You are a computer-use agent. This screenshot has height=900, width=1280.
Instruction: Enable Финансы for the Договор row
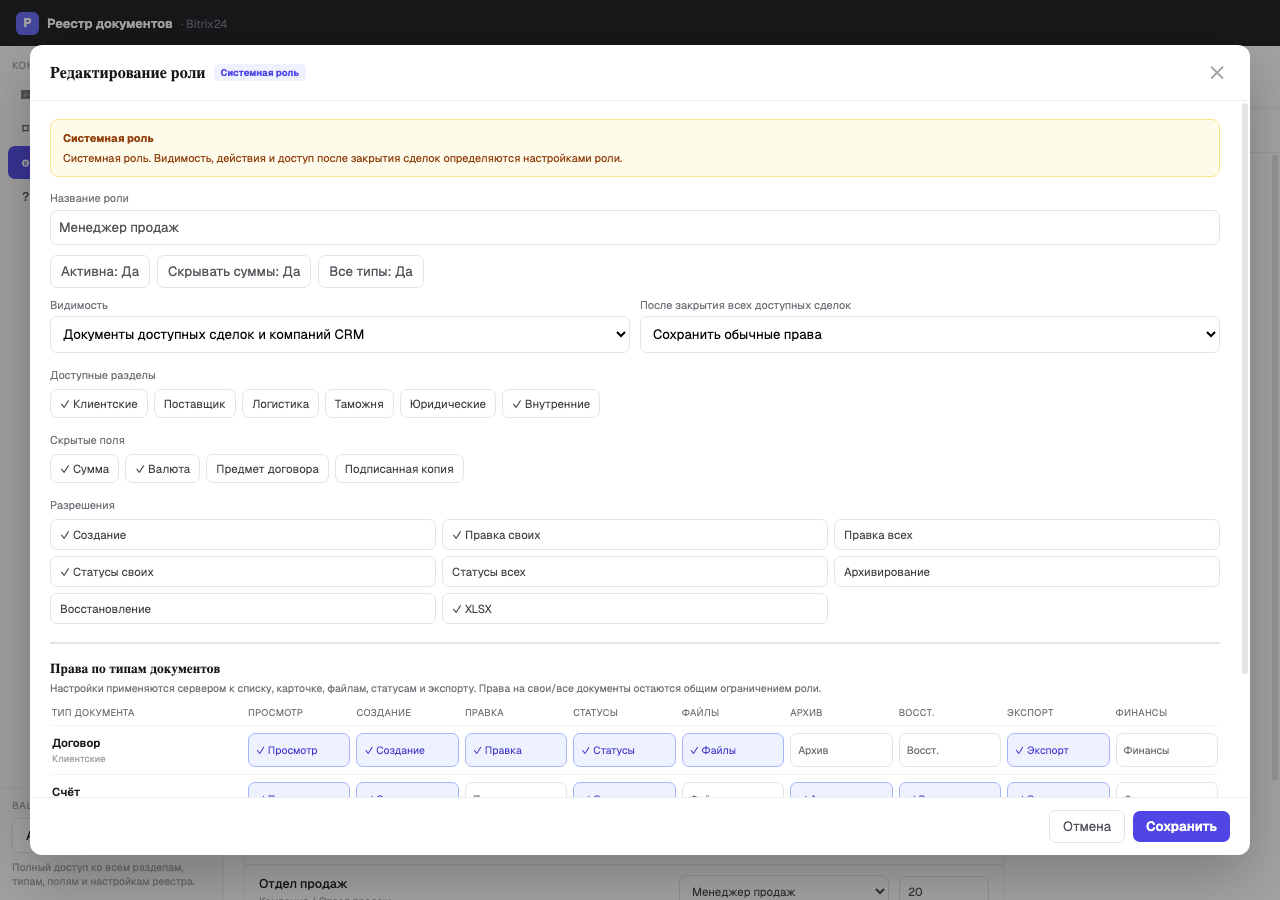[1167, 750]
